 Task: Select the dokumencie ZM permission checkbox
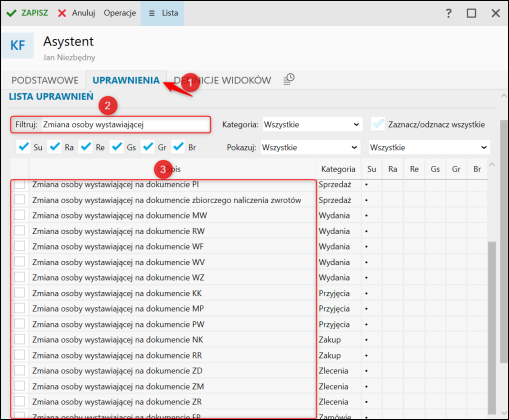pos(20,386)
